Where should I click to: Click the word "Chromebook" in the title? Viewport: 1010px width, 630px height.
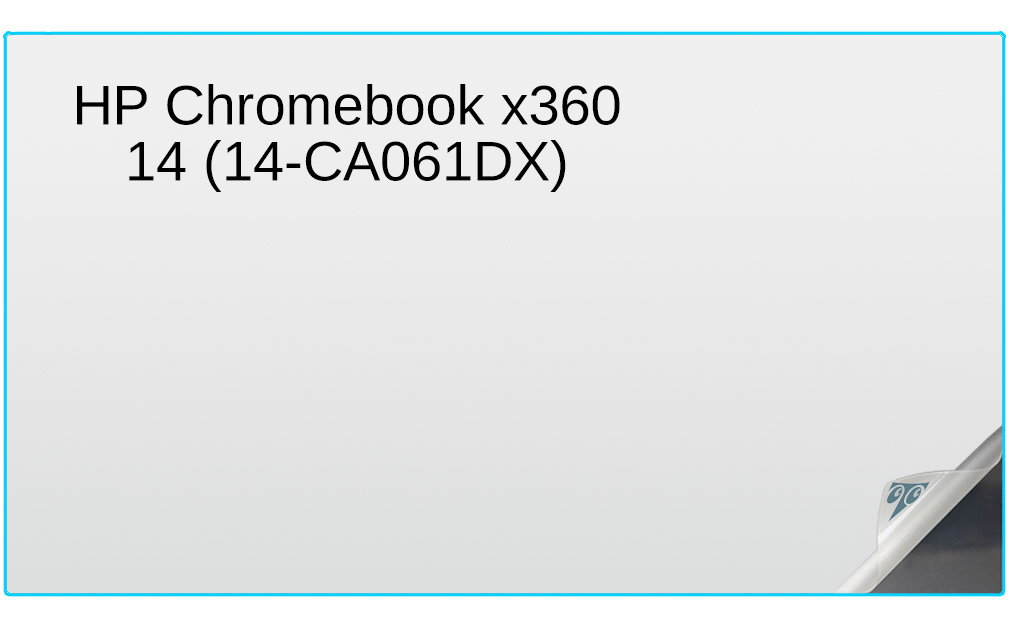pyautogui.click(x=325, y=106)
